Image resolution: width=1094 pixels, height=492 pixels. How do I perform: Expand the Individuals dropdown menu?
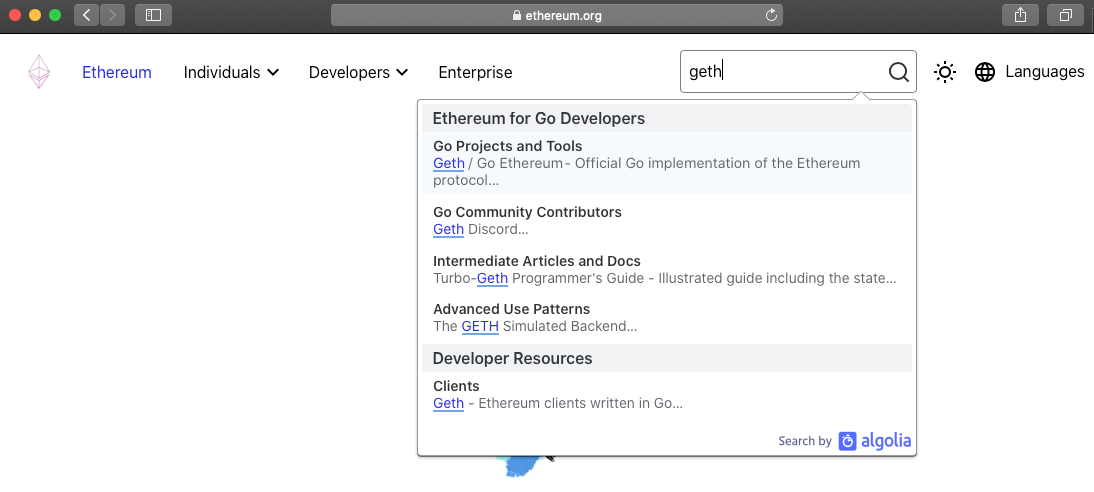(231, 72)
